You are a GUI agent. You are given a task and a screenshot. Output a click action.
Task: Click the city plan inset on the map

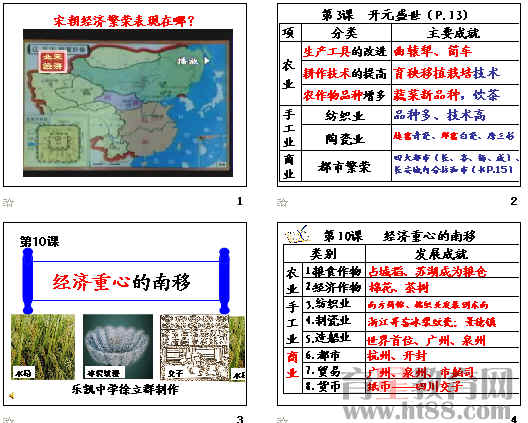59,143
